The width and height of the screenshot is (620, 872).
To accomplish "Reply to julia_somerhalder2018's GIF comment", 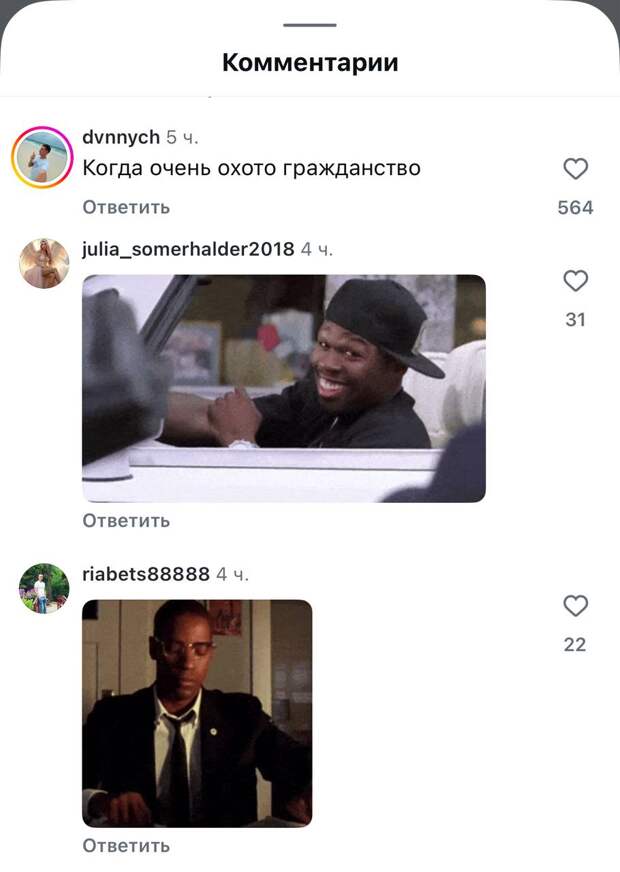I will [126, 521].
